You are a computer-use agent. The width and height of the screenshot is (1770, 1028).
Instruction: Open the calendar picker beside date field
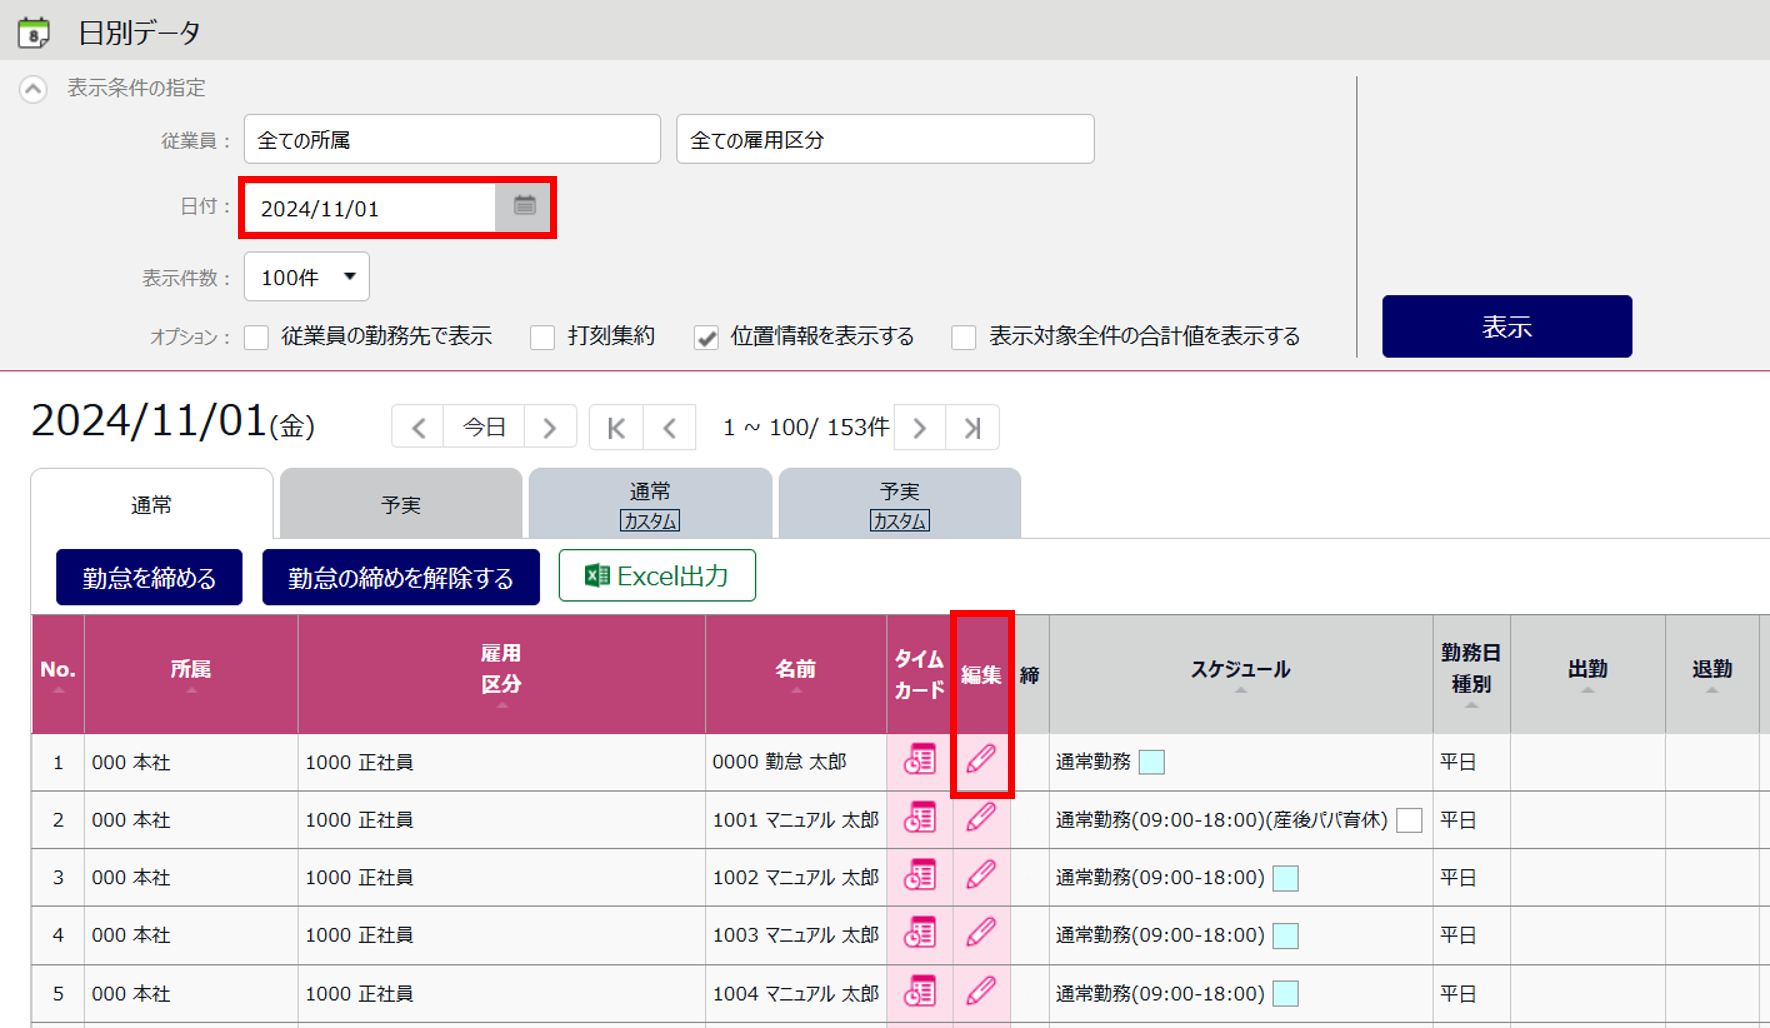pos(524,207)
